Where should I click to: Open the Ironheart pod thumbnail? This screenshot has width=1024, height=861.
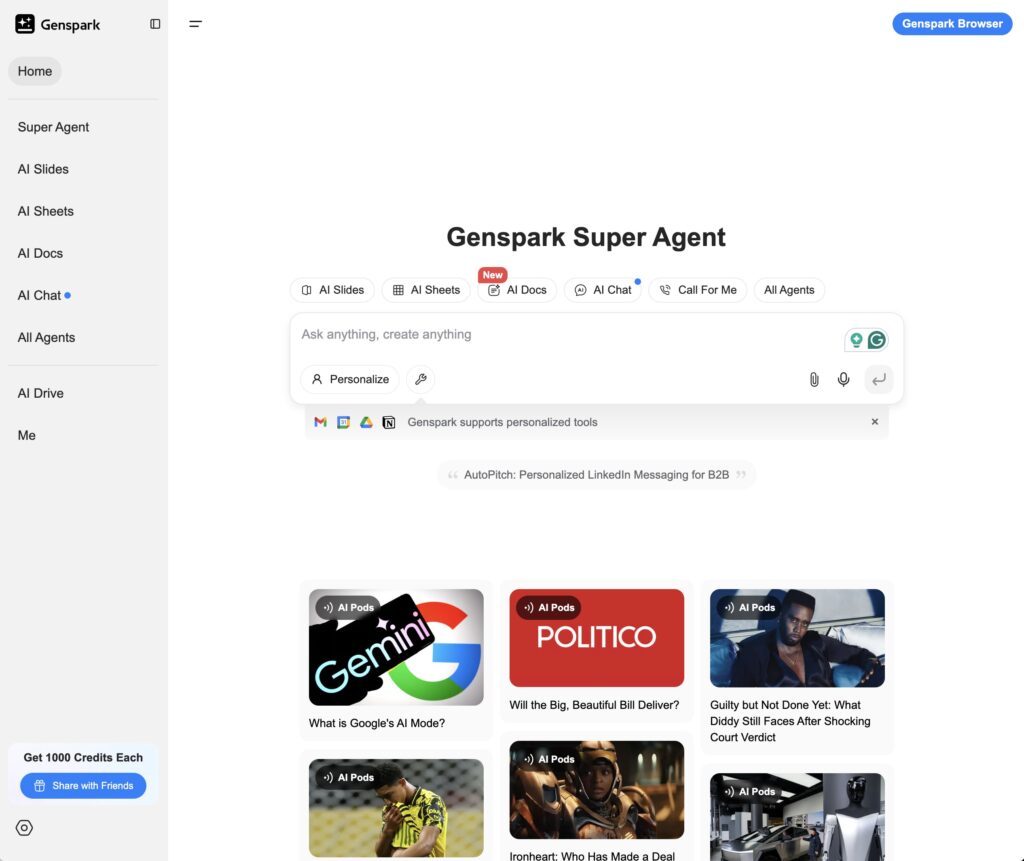click(x=597, y=790)
